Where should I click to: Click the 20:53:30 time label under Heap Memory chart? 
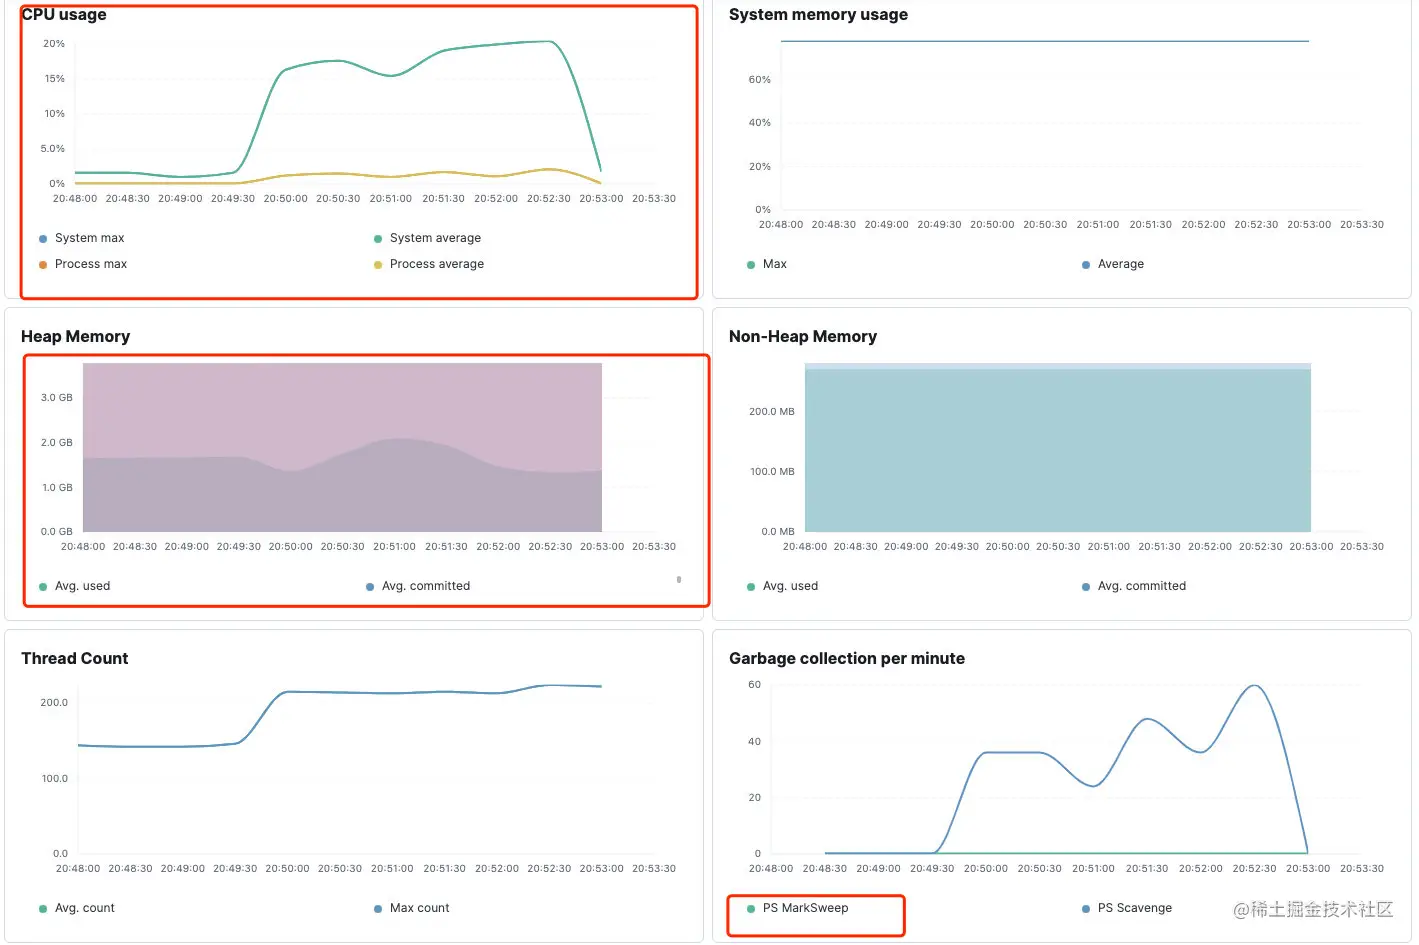coord(654,547)
